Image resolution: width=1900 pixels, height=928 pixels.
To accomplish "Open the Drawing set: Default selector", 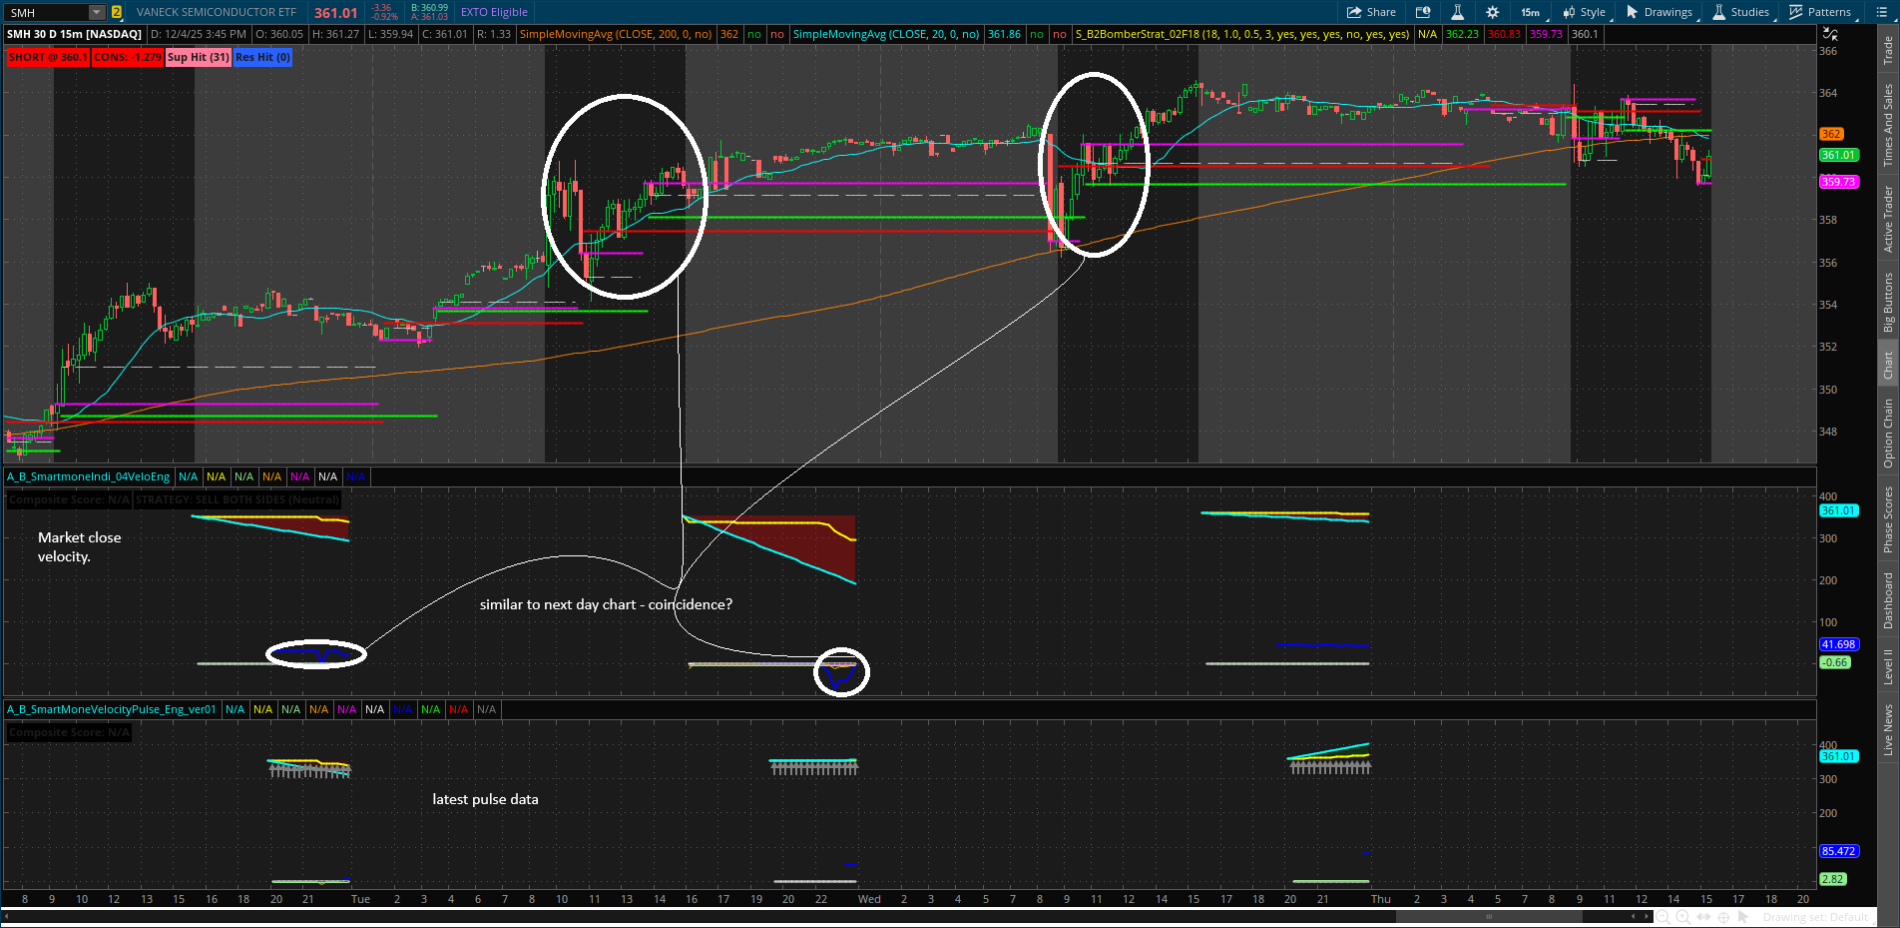I will click(x=1816, y=917).
